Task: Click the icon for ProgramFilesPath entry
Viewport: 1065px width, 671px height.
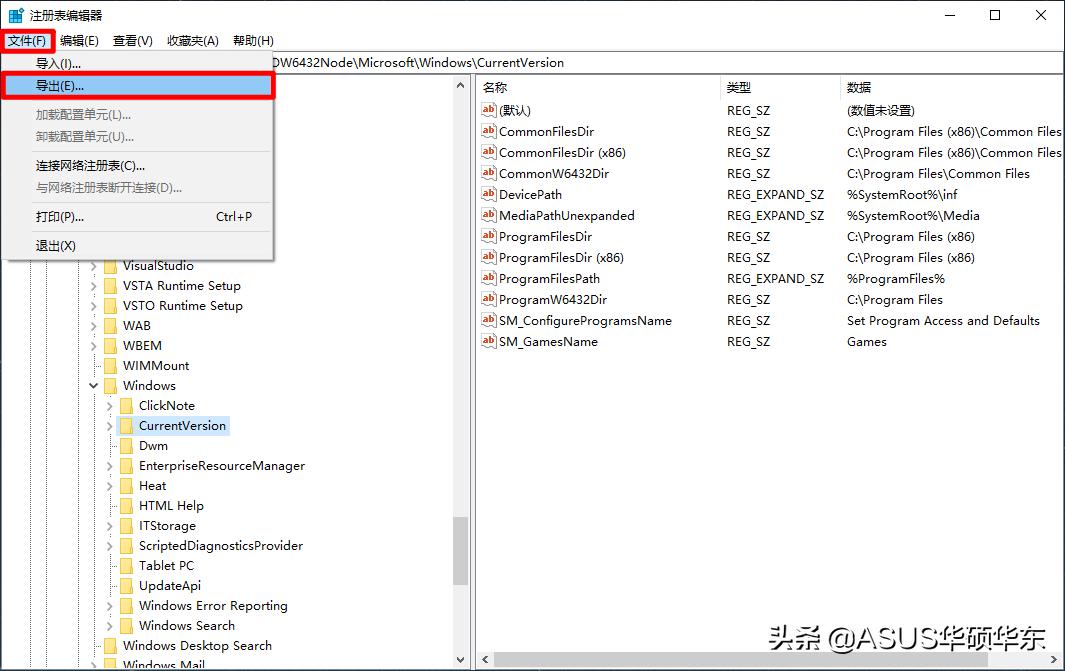Action: pyautogui.click(x=489, y=278)
